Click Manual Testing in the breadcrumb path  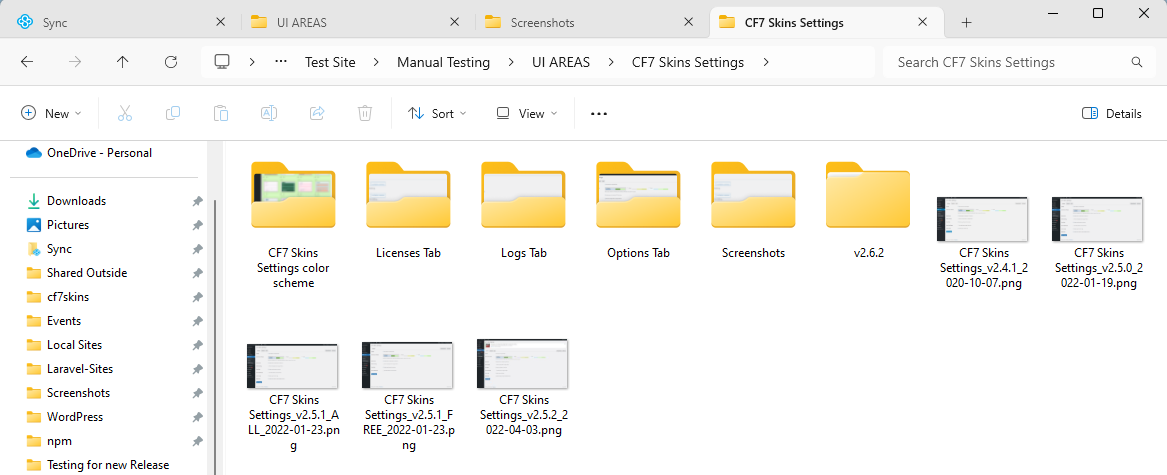(443, 62)
